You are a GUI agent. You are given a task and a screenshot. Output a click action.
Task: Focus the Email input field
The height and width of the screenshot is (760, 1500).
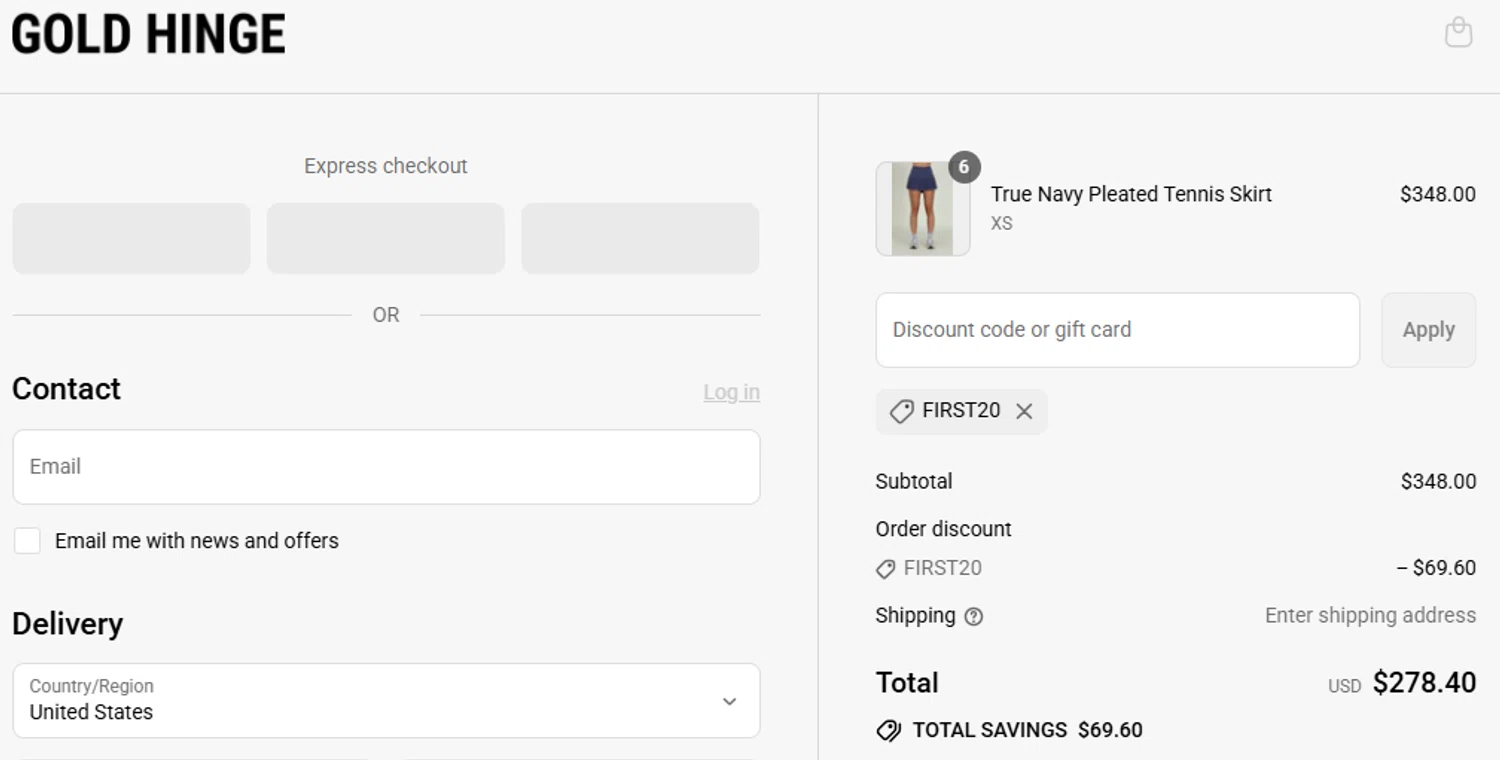(x=386, y=467)
